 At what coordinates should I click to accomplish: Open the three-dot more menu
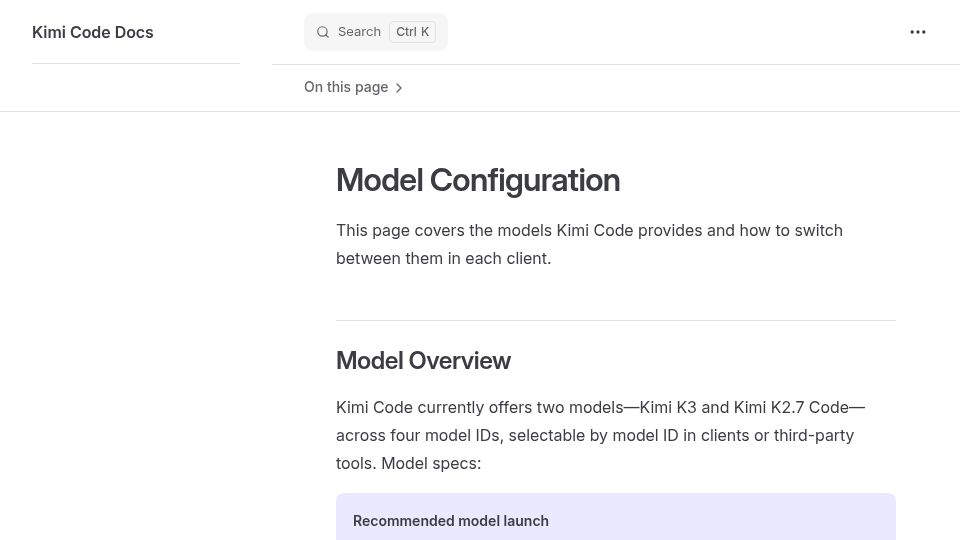click(x=918, y=32)
